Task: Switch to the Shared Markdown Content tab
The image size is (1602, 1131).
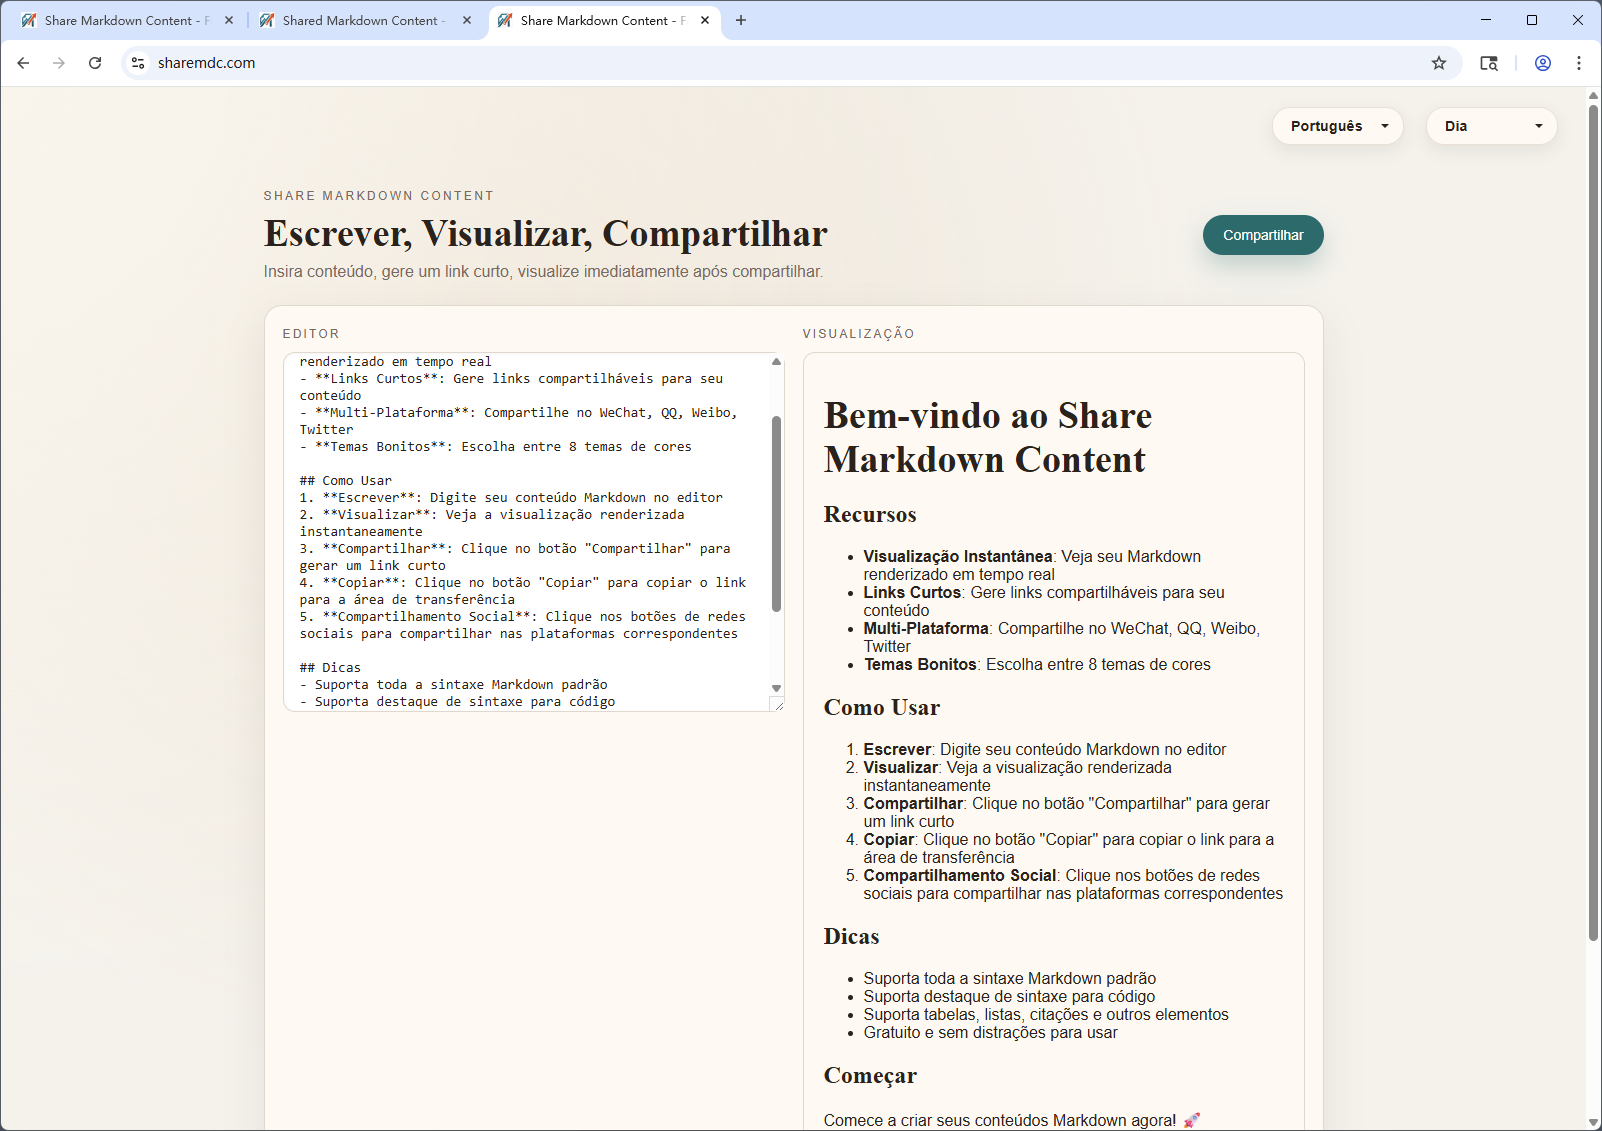Action: (358, 20)
